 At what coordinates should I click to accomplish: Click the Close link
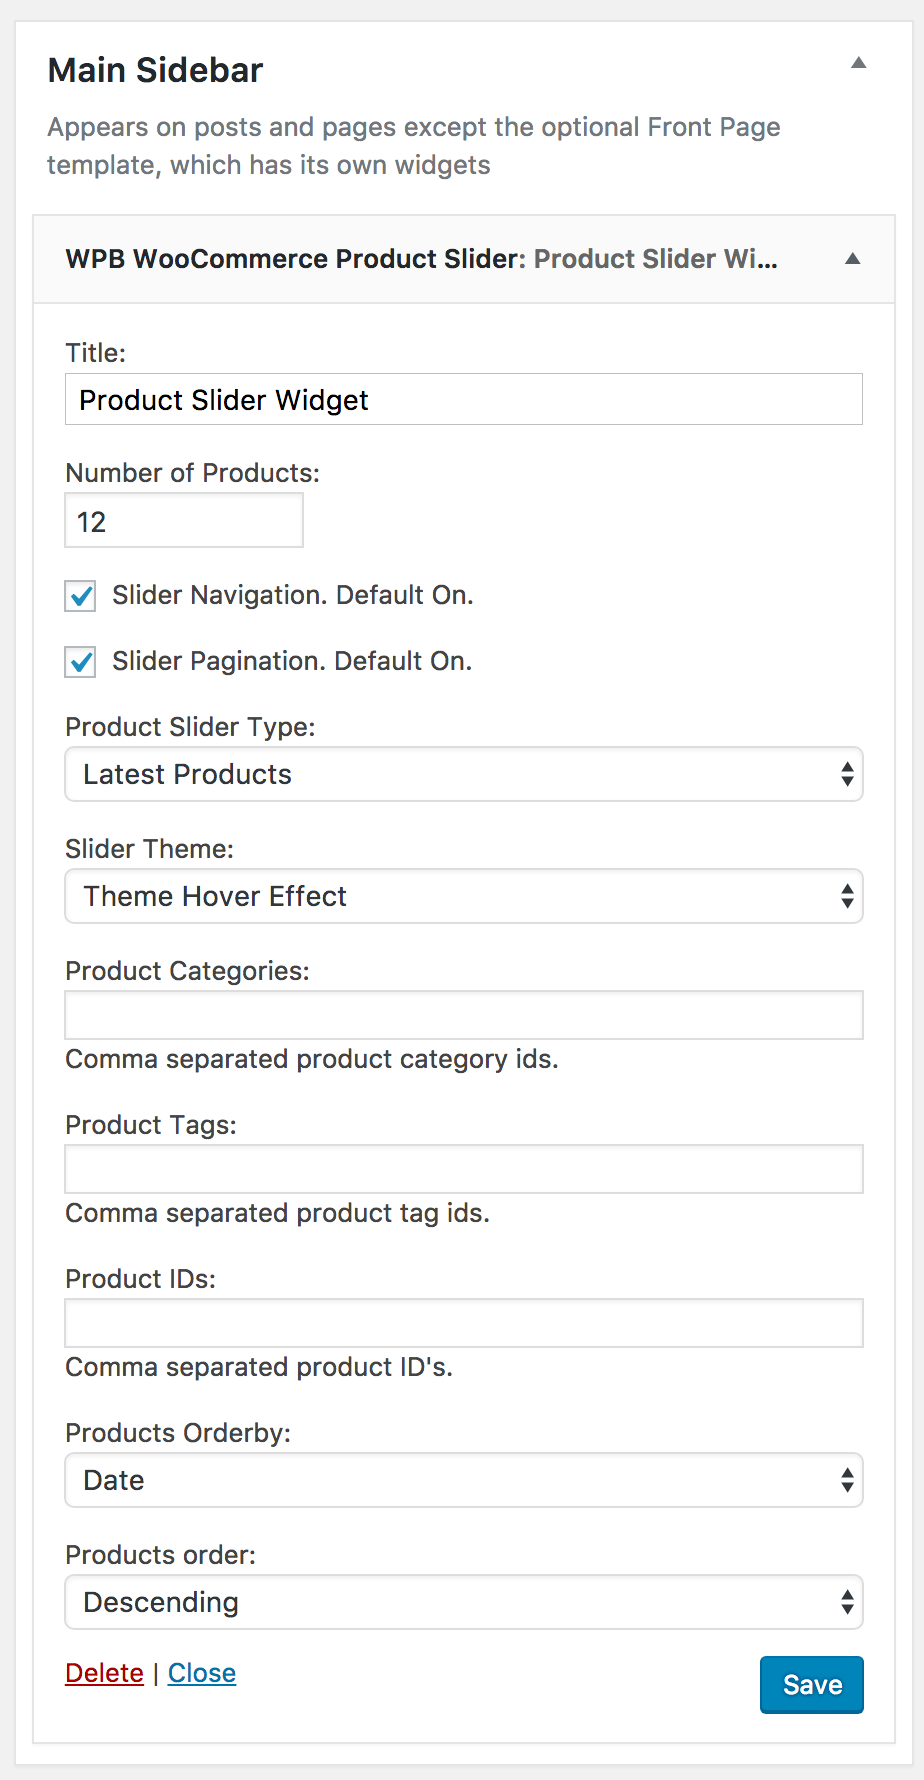coord(202,1673)
